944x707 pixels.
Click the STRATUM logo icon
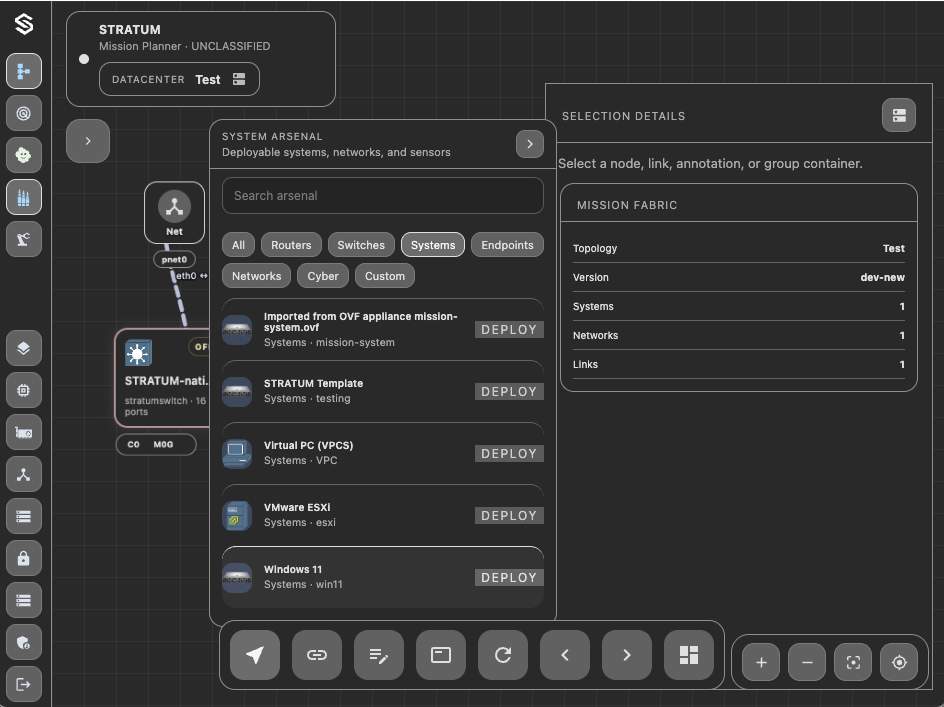point(23,24)
